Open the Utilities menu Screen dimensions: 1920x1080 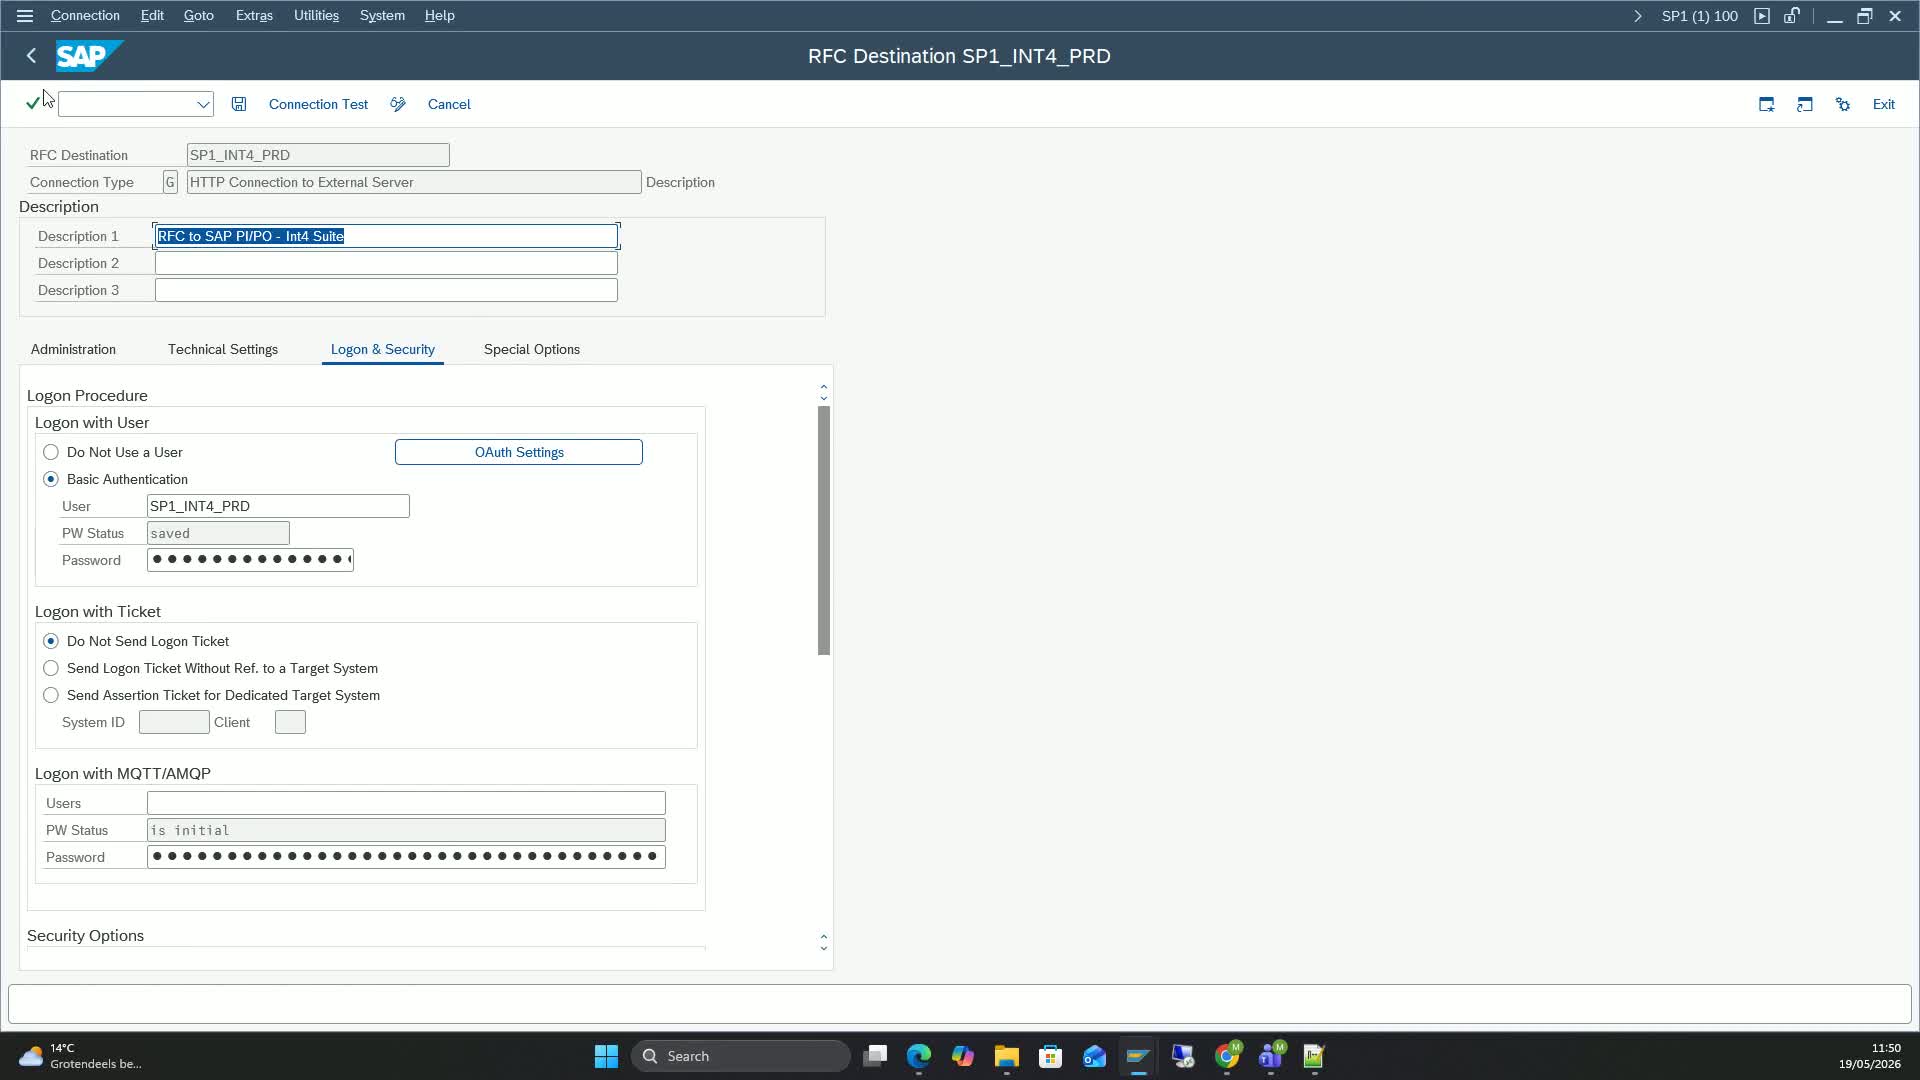[316, 16]
